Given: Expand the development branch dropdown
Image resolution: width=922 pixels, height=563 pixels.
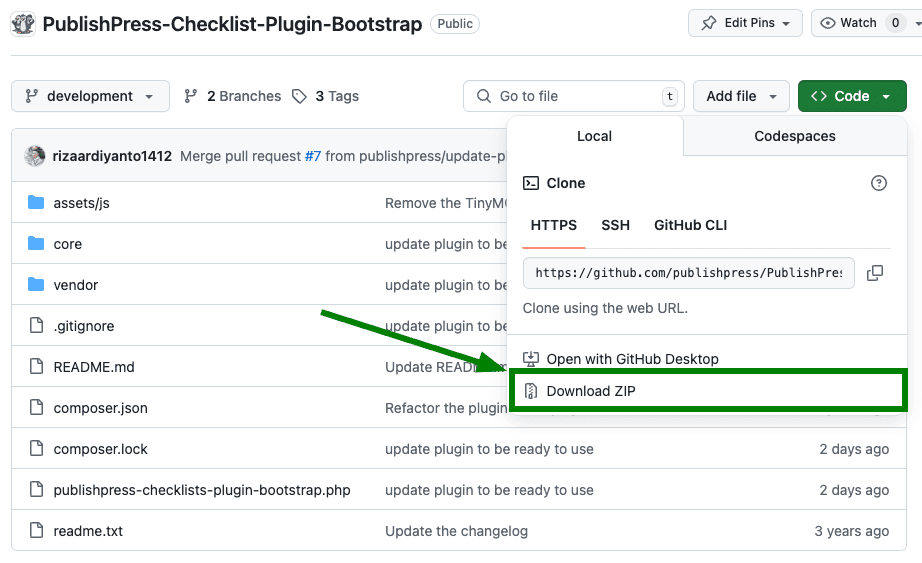Looking at the screenshot, I should coord(90,96).
